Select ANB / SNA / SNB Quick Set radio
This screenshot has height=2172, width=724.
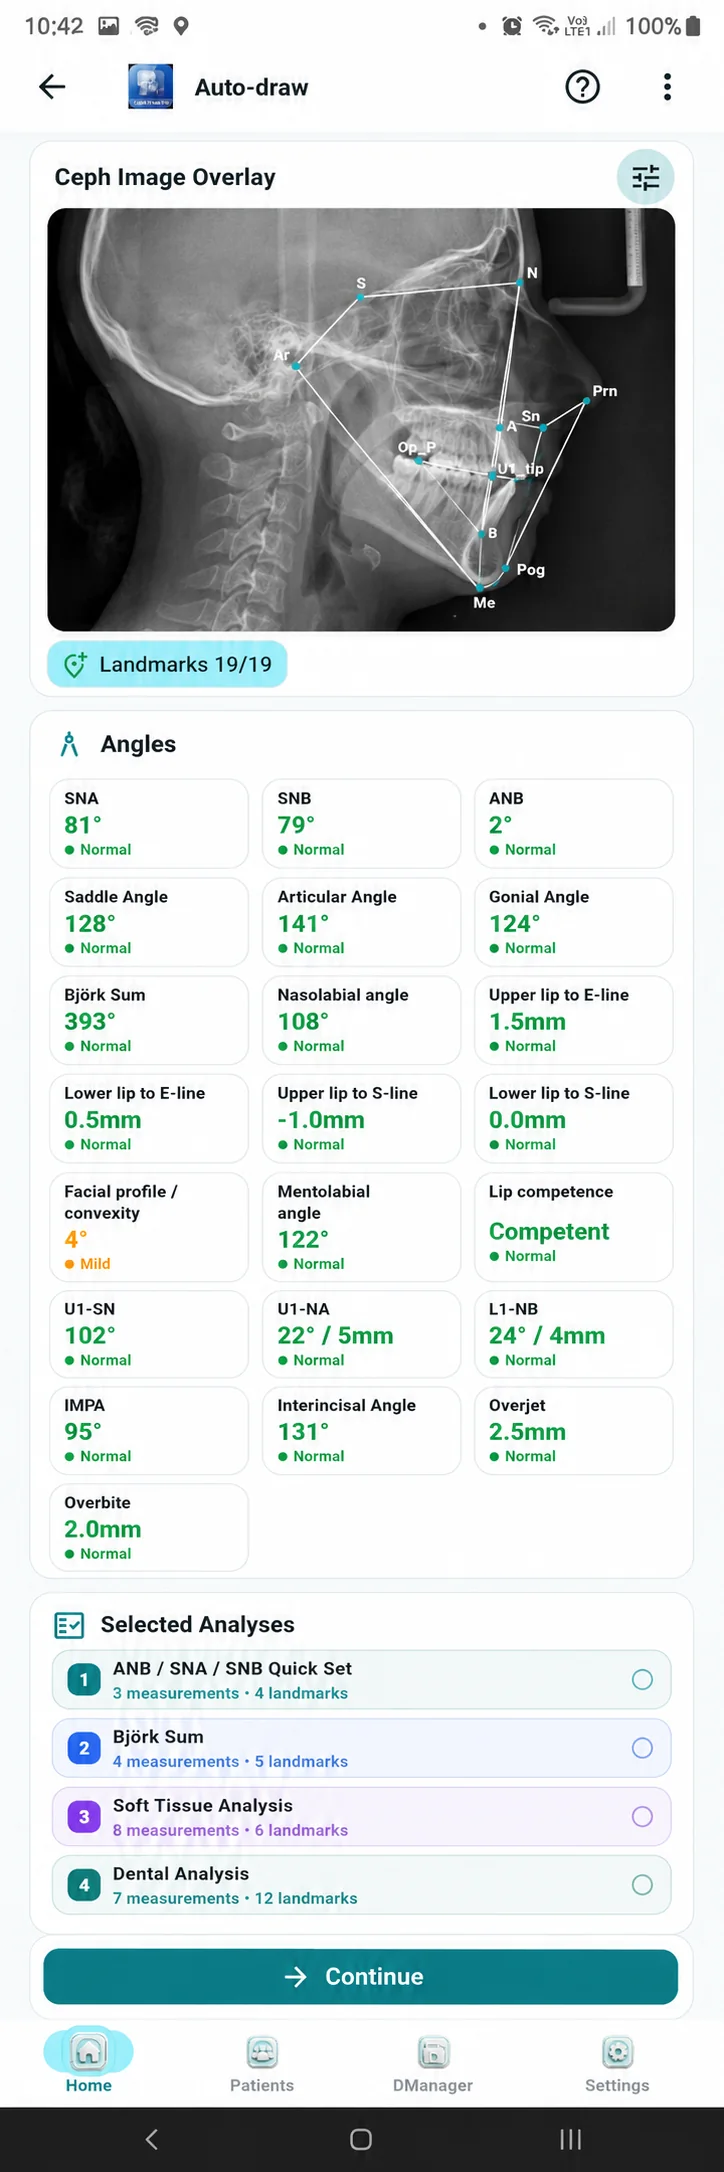click(x=642, y=1680)
